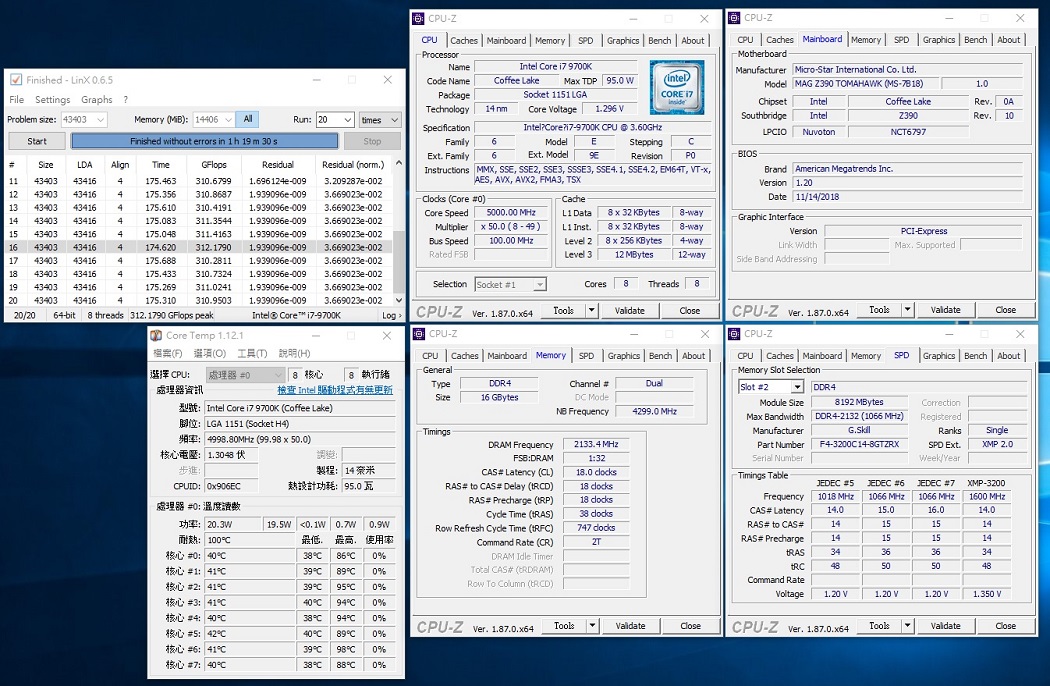Open the File menu in LinX
The height and width of the screenshot is (686, 1050).
(x=17, y=99)
